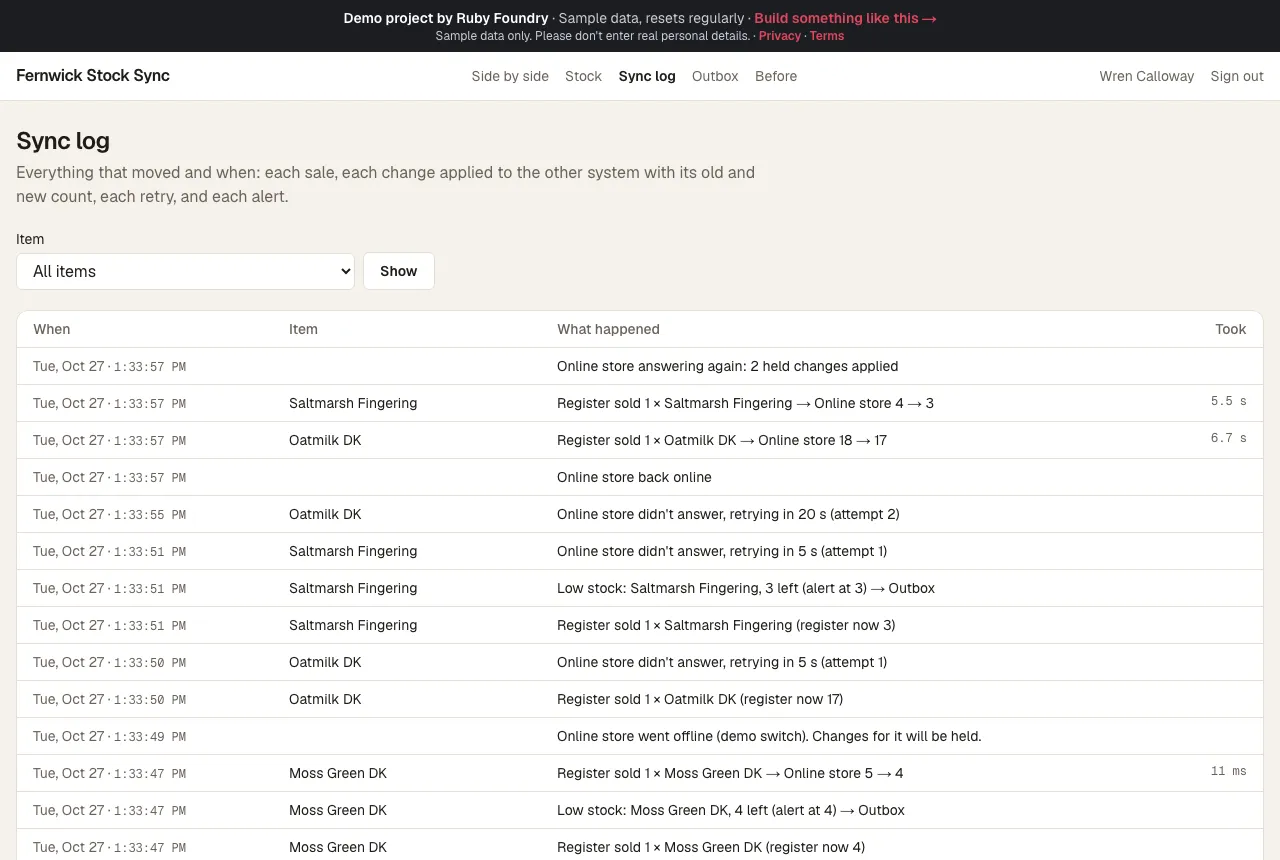Image resolution: width=1280 pixels, height=860 pixels.
Task: Click the '6.7 s' duration value
Action: coord(1229,438)
